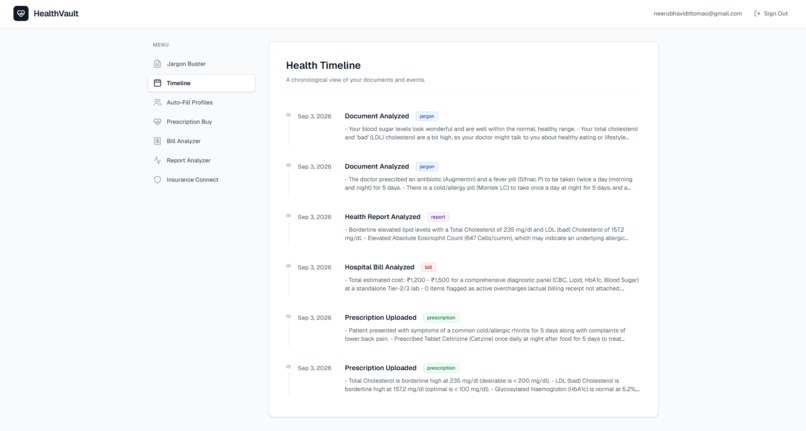Open the cholesterol Prescription Uploaded entry
The image size is (806, 431).
(380, 368)
